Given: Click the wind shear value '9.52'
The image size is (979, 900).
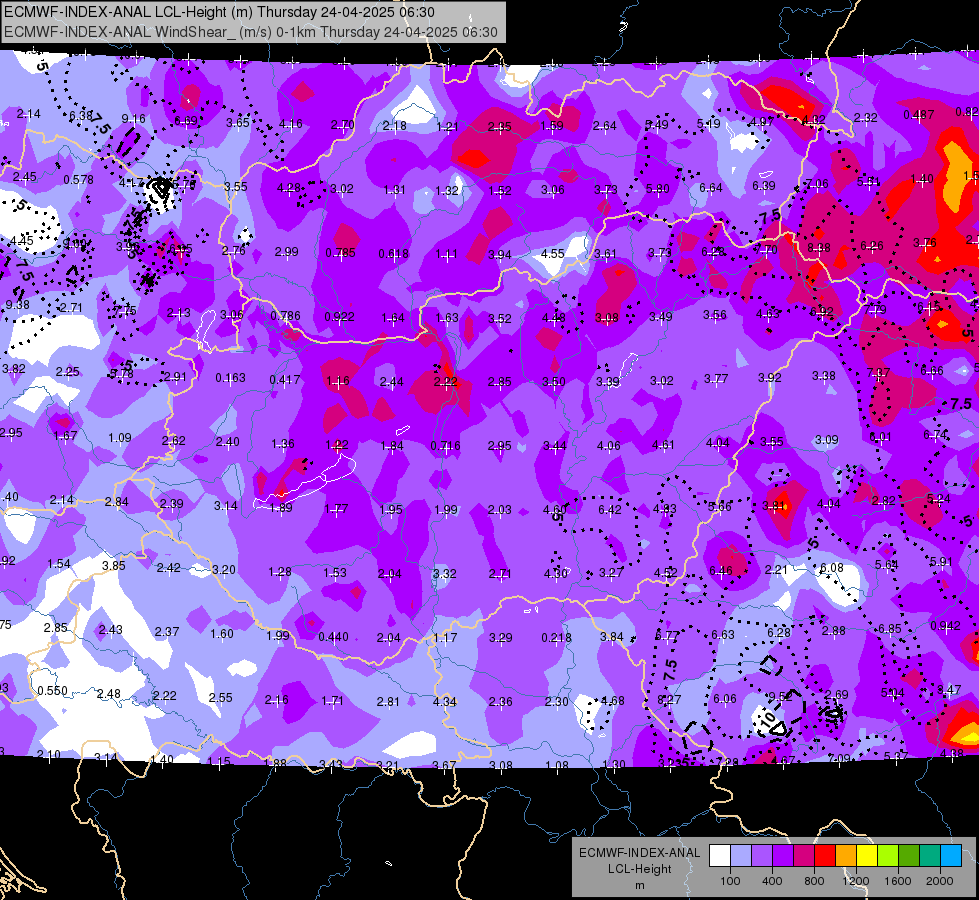Looking at the screenshot, I should 780,696.
